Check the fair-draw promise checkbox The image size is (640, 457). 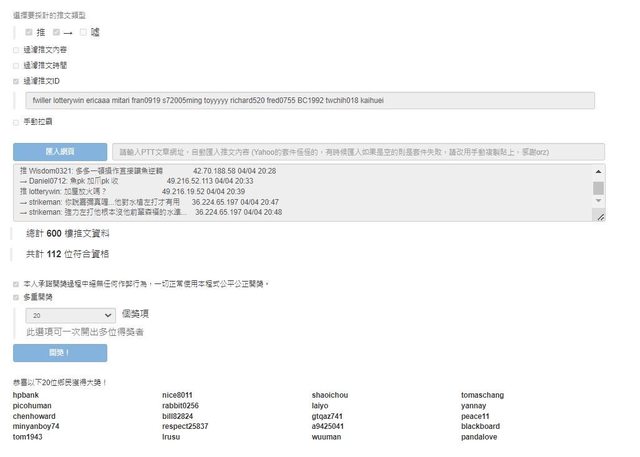pos(16,284)
